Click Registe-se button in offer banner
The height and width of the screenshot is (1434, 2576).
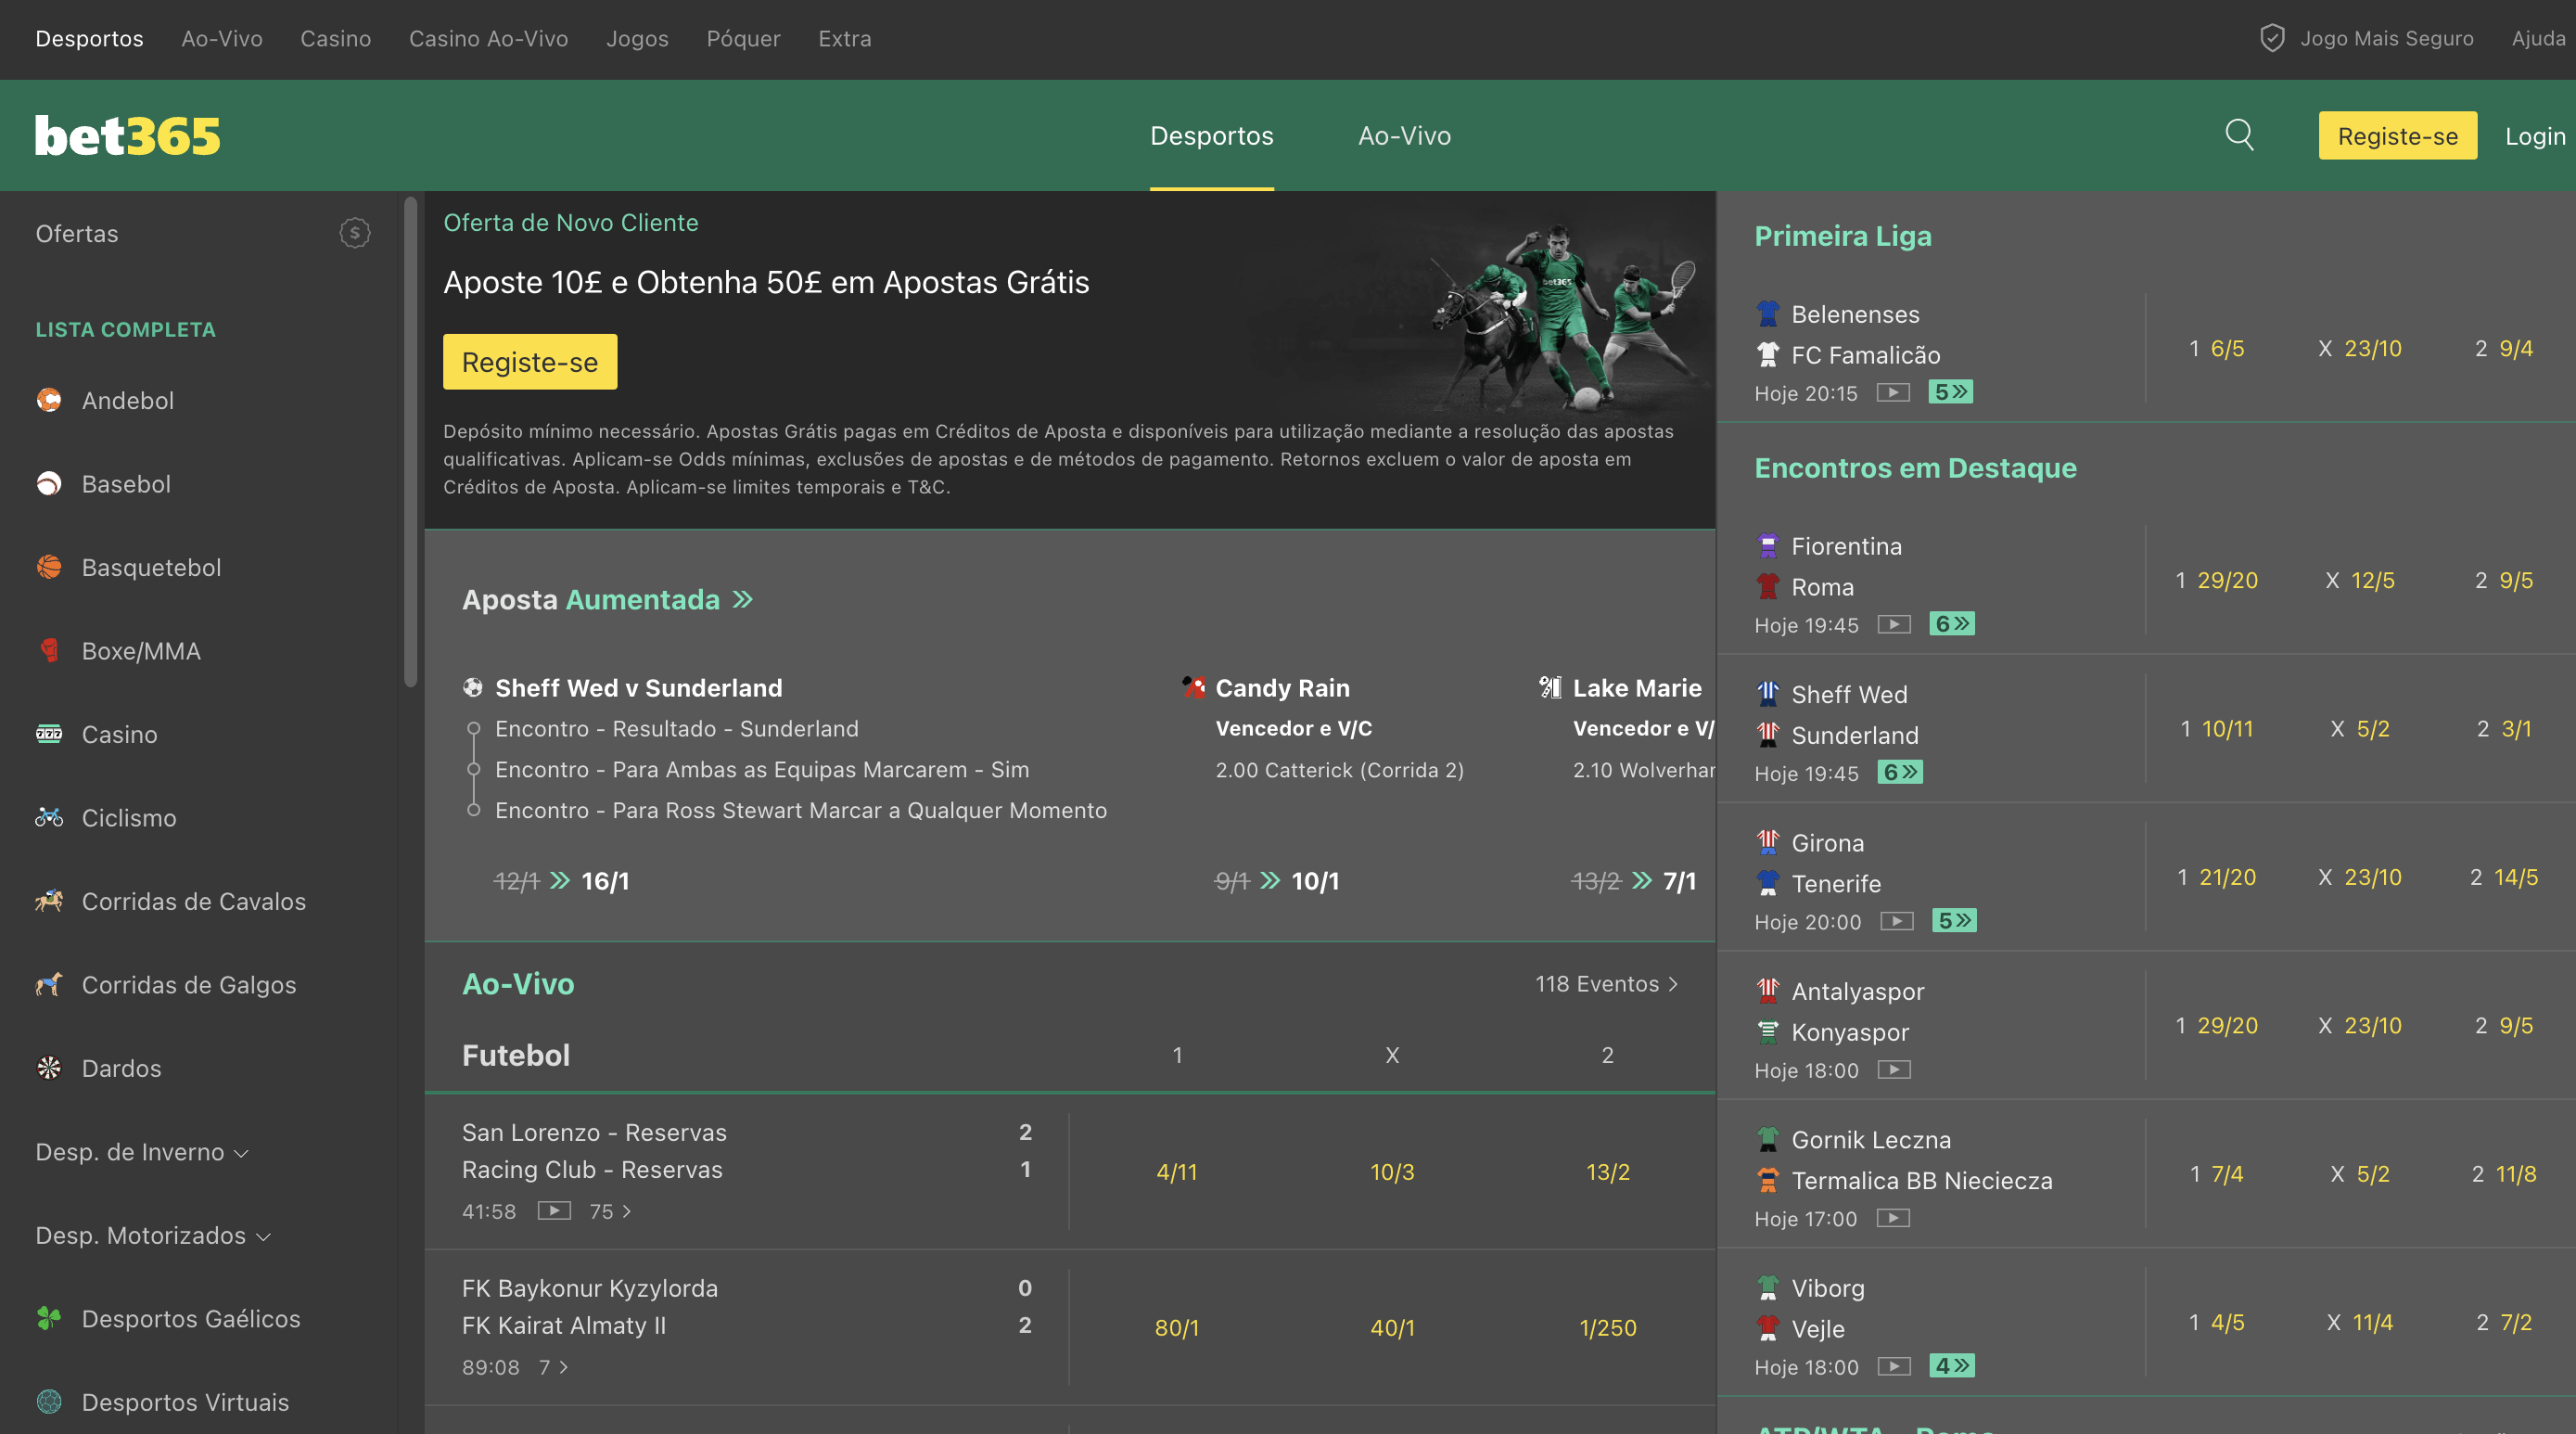530,361
